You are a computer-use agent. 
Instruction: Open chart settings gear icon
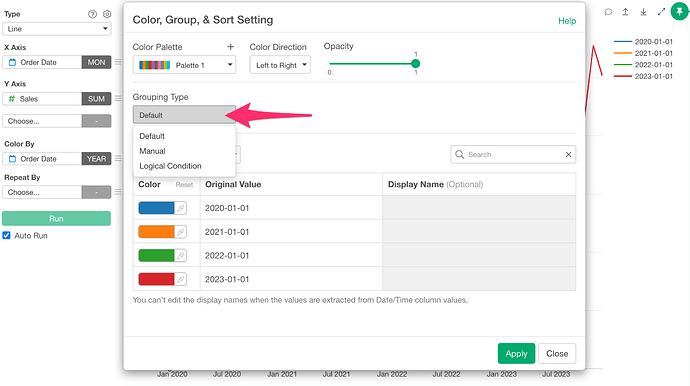(107, 14)
